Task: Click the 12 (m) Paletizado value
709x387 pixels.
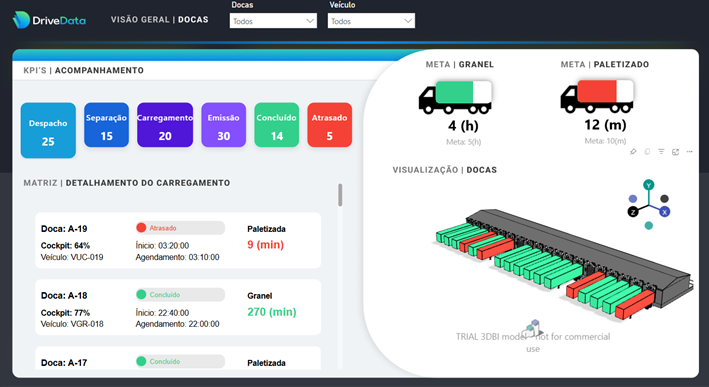Action: pos(605,124)
